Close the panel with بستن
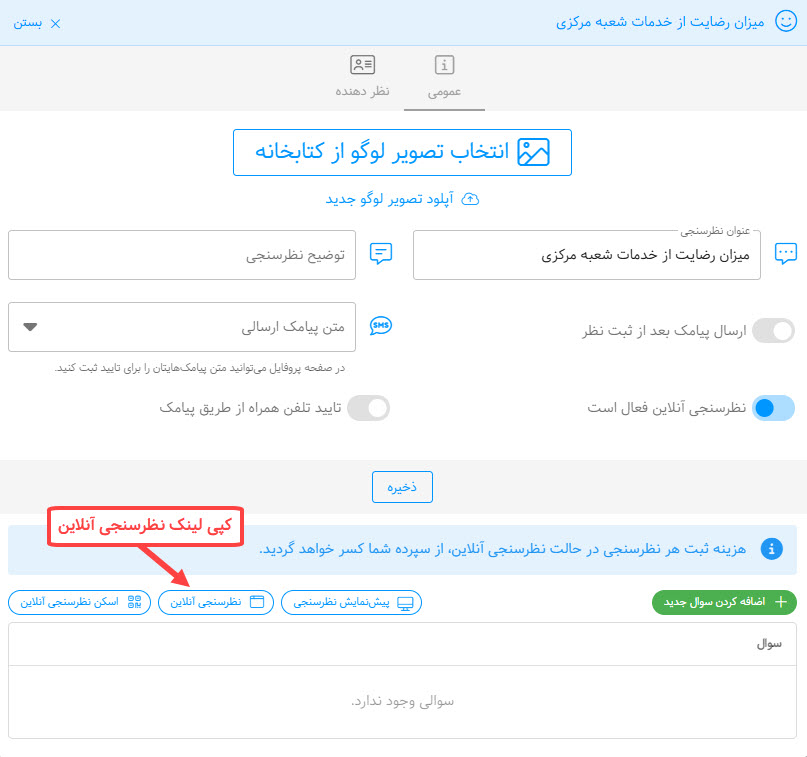 click(x=36, y=22)
